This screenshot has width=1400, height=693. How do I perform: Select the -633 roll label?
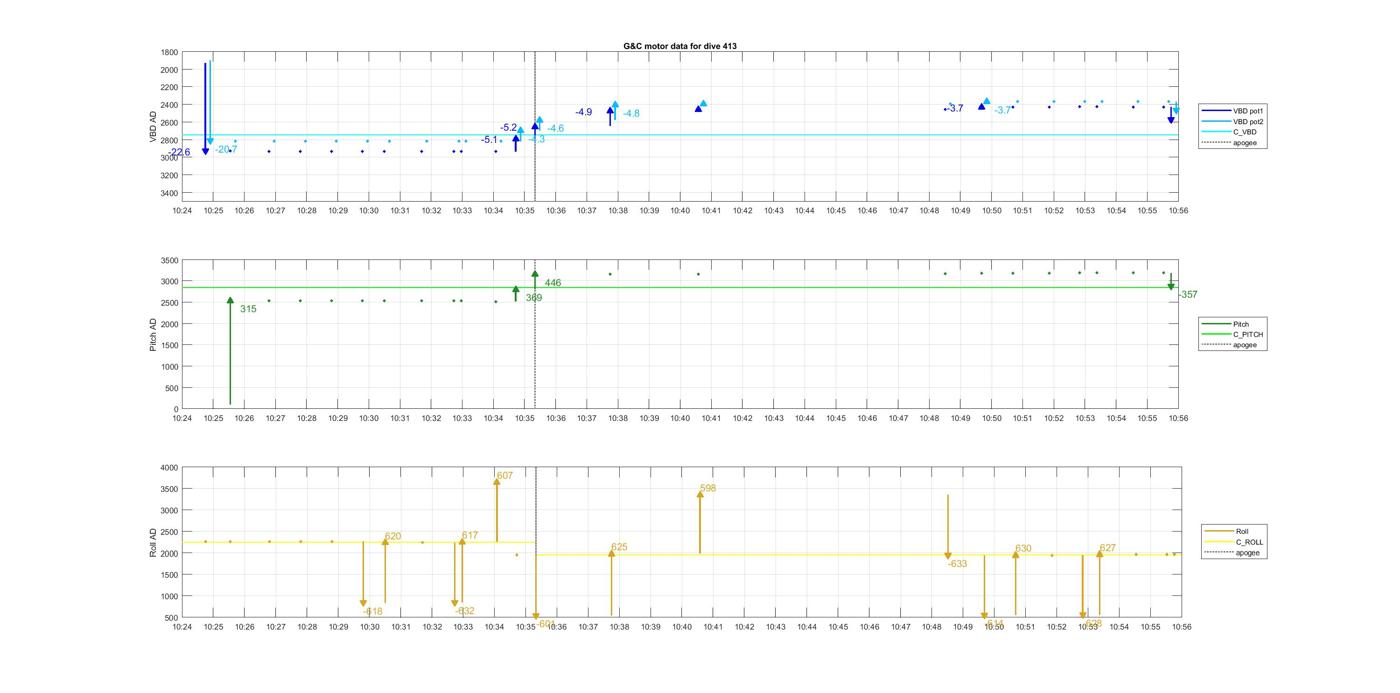(x=957, y=564)
